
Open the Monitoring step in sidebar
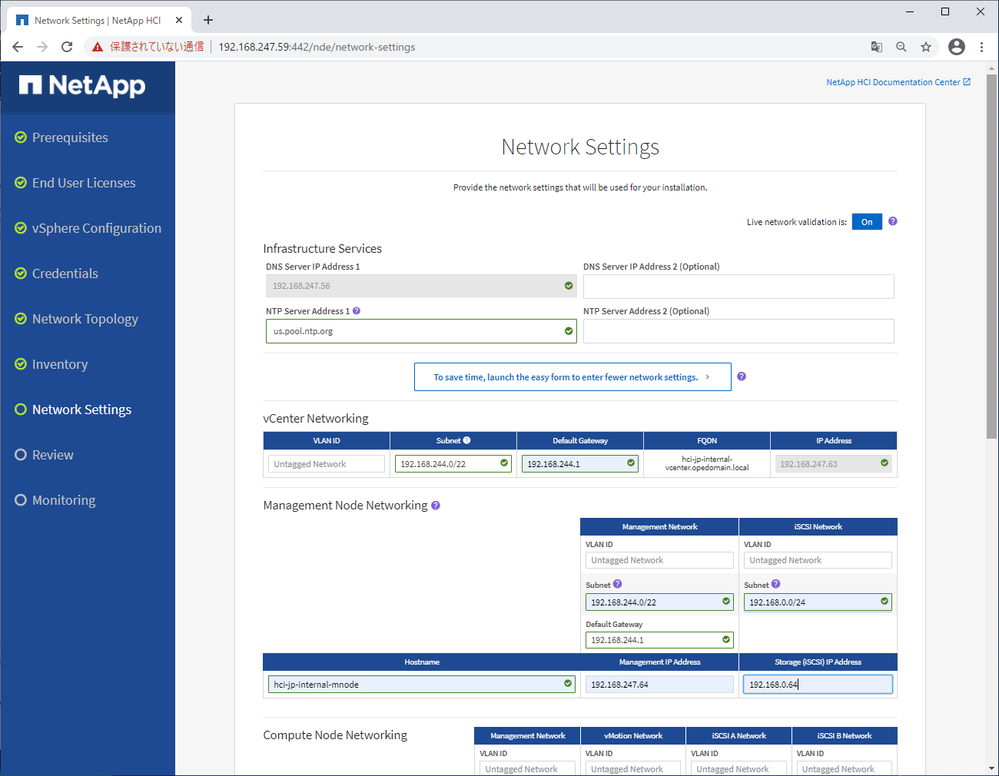click(x=63, y=500)
